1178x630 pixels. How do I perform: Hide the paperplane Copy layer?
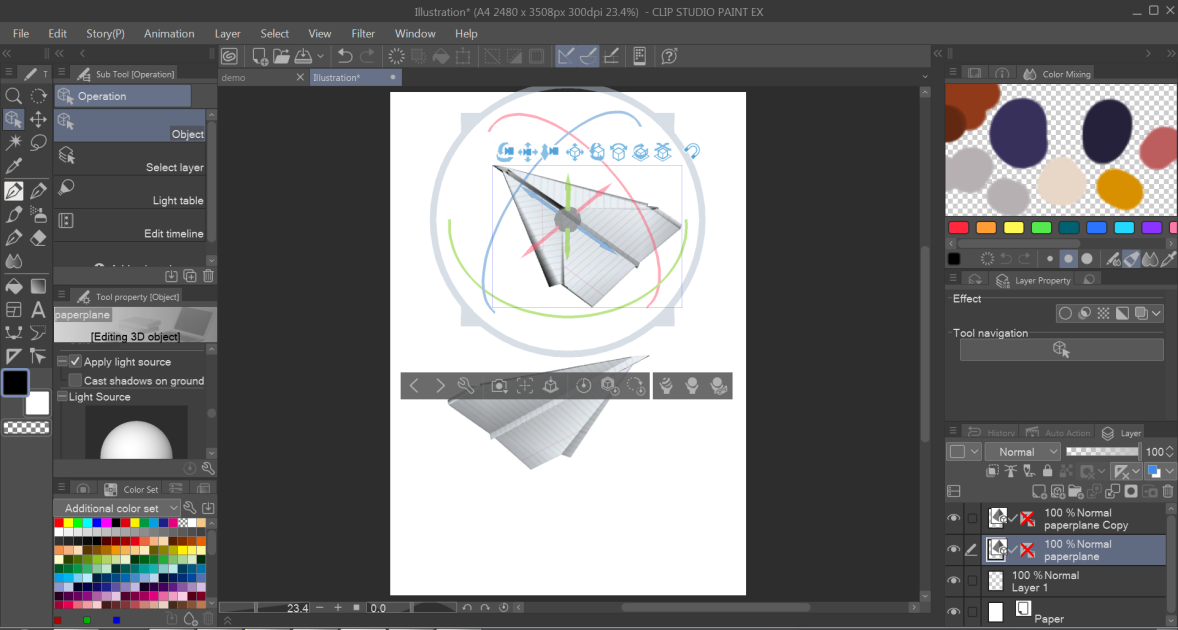click(x=953, y=518)
